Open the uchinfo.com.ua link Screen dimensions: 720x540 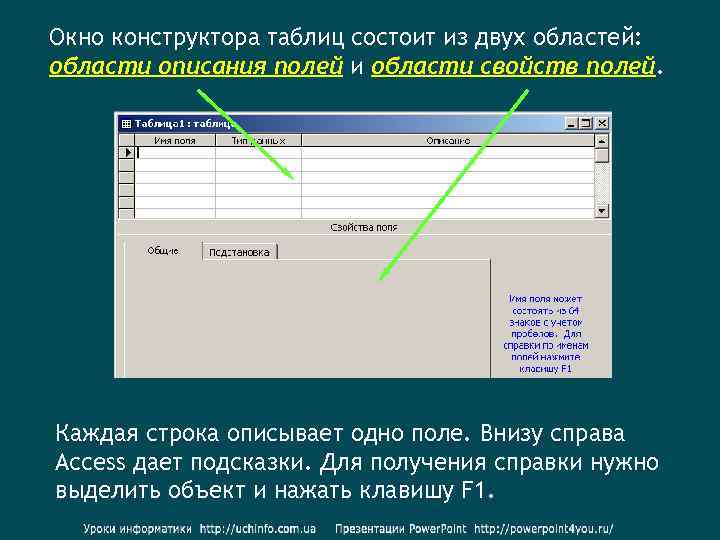pyautogui.click(x=258, y=529)
